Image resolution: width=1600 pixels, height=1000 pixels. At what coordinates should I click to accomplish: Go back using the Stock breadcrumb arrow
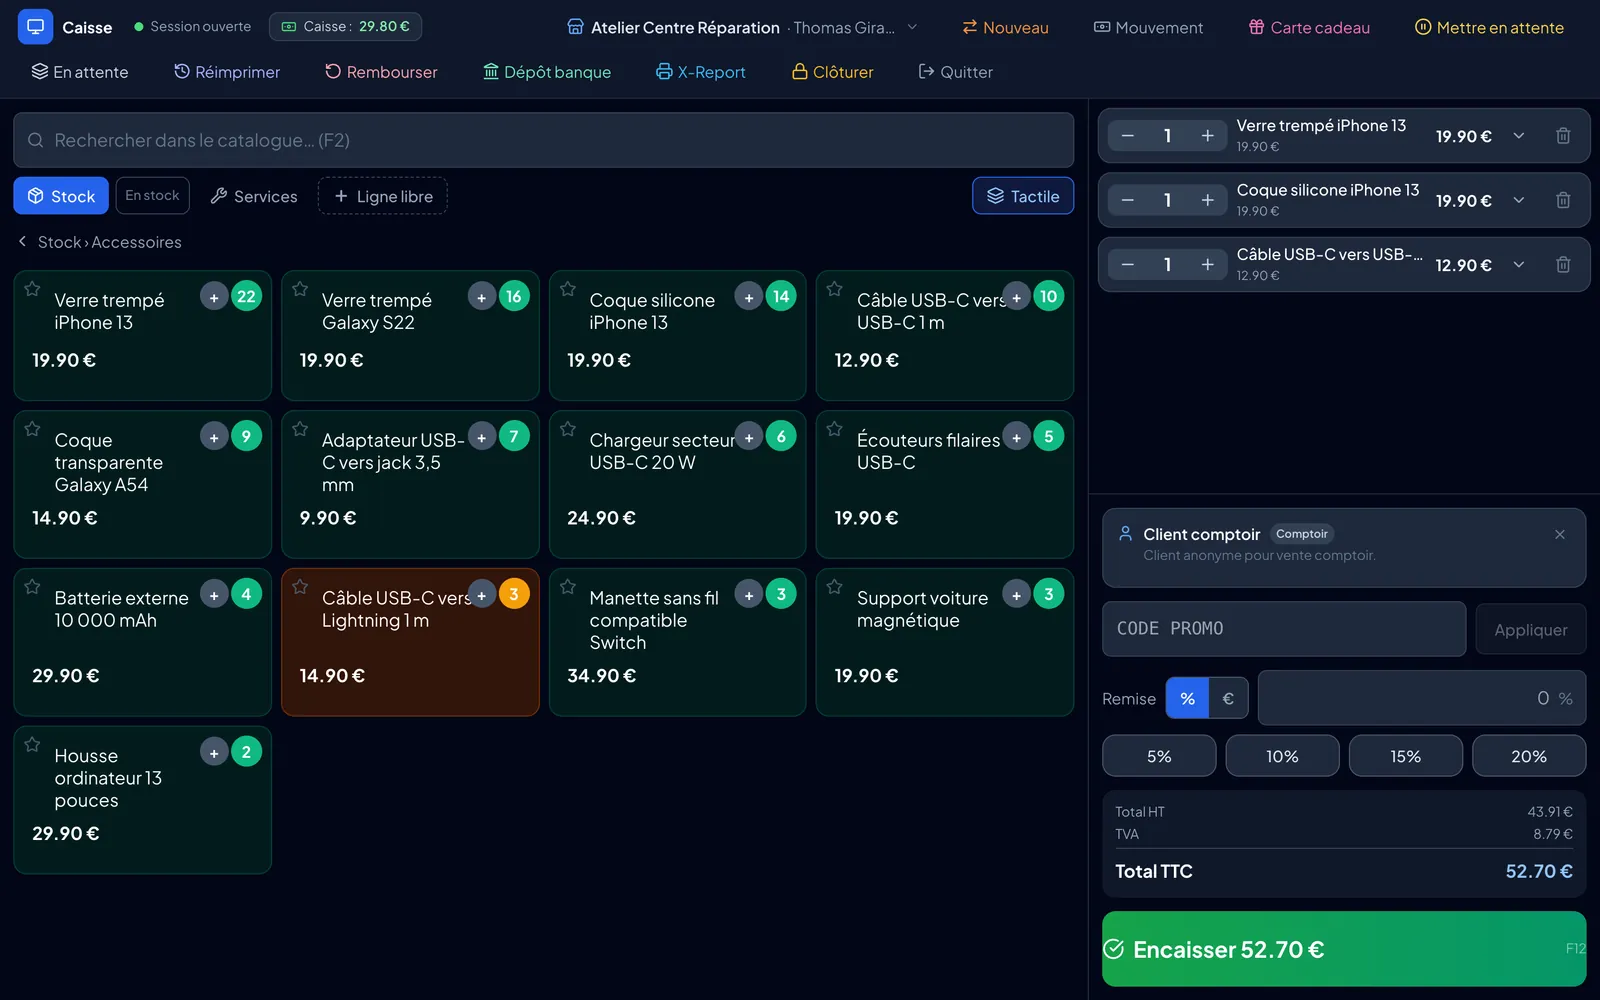point(23,242)
